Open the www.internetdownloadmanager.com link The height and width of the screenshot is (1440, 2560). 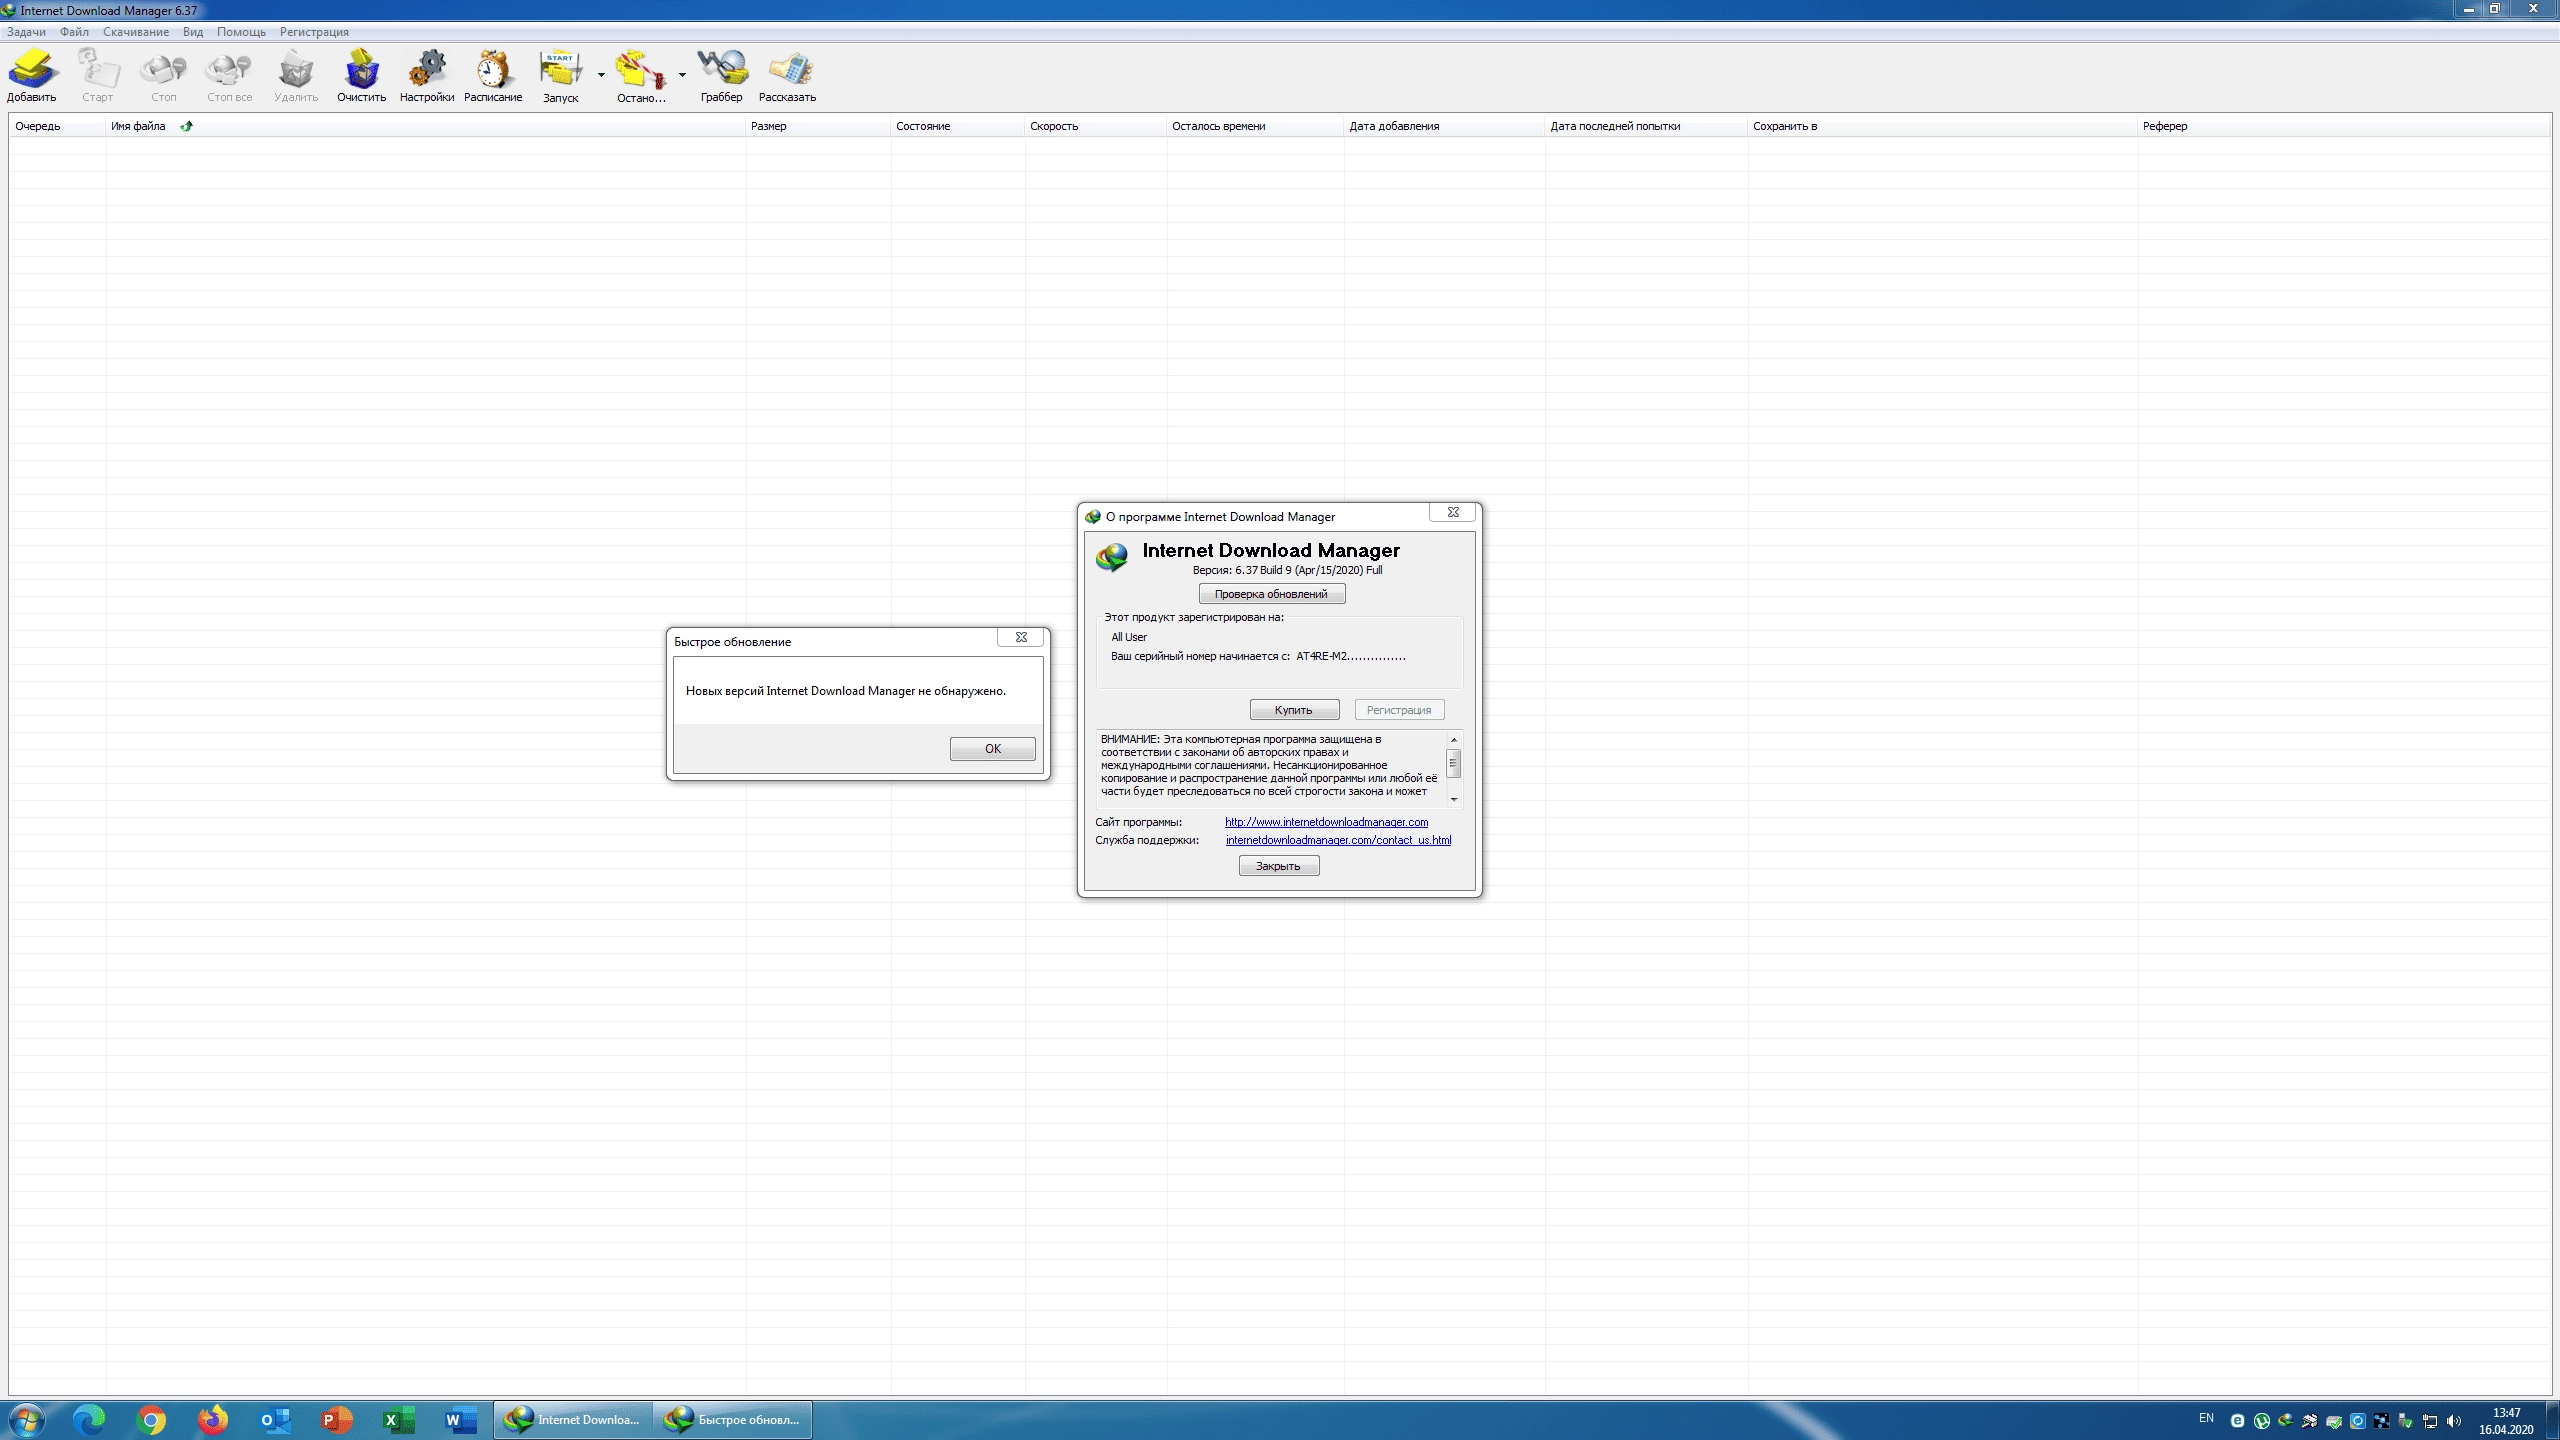pos(1326,822)
